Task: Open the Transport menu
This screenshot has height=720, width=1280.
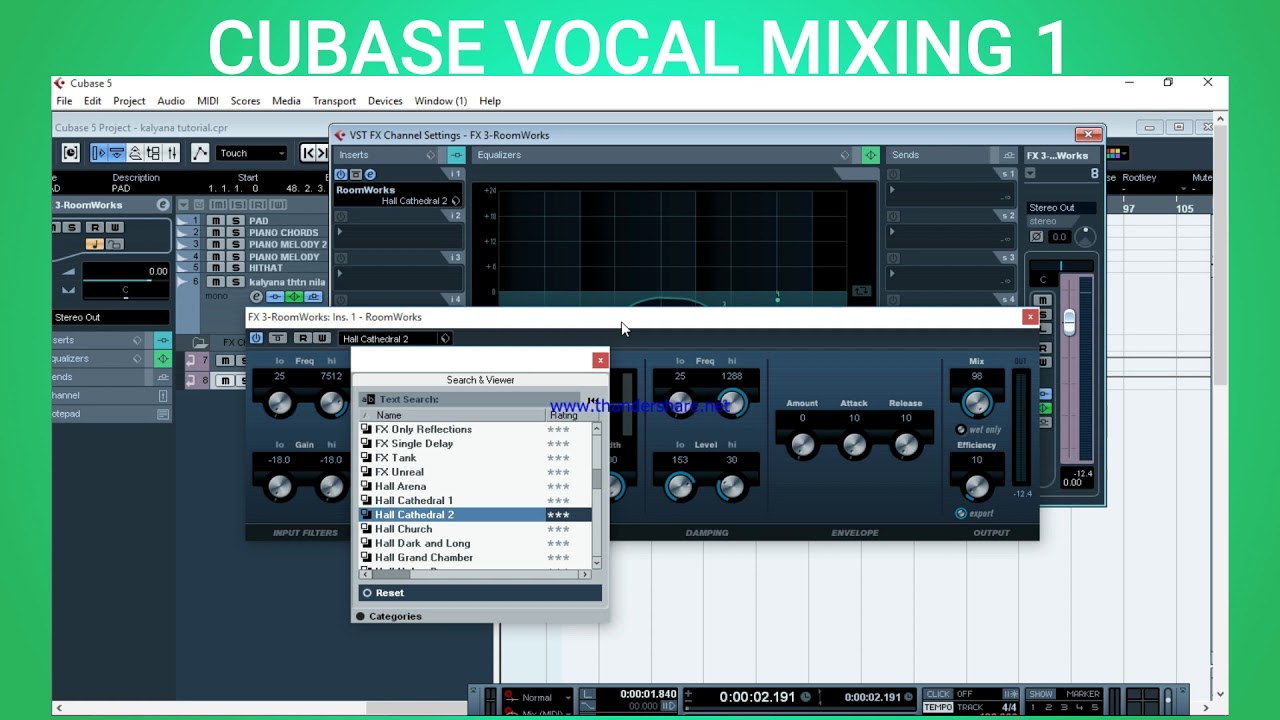Action: pyautogui.click(x=334, y=101)
